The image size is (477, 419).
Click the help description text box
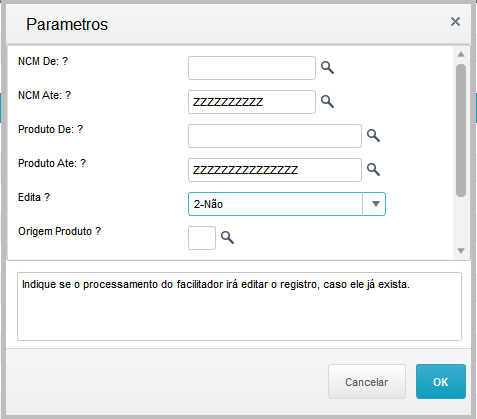(x=239, y=307)
